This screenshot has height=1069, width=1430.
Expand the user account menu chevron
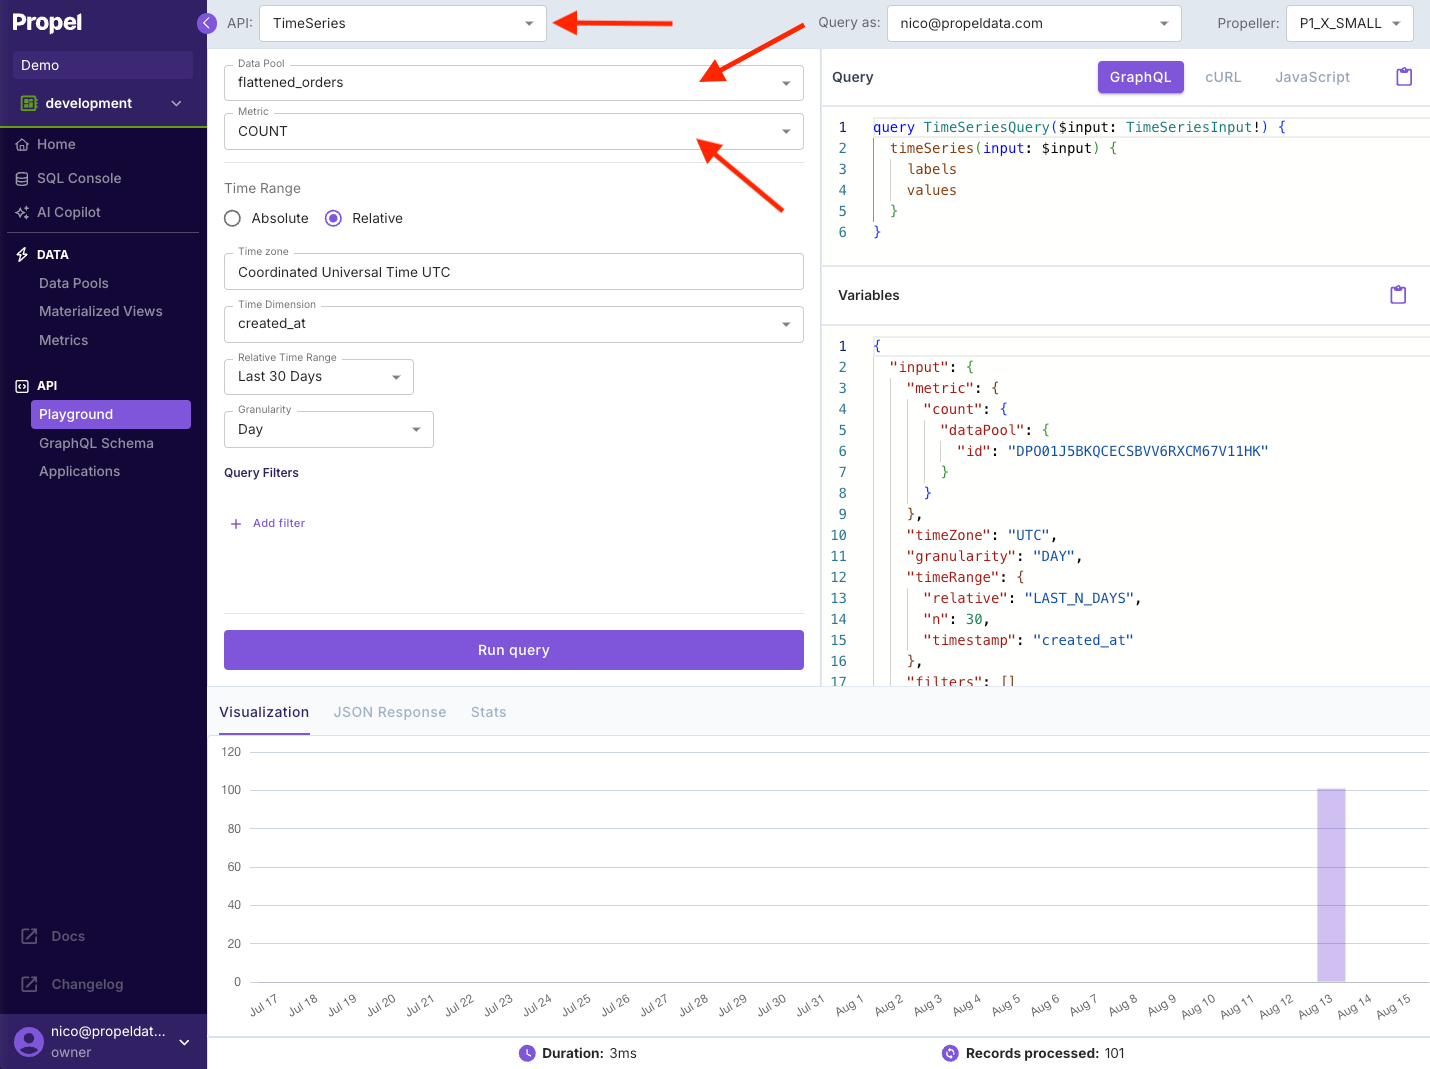[184, 1042]
